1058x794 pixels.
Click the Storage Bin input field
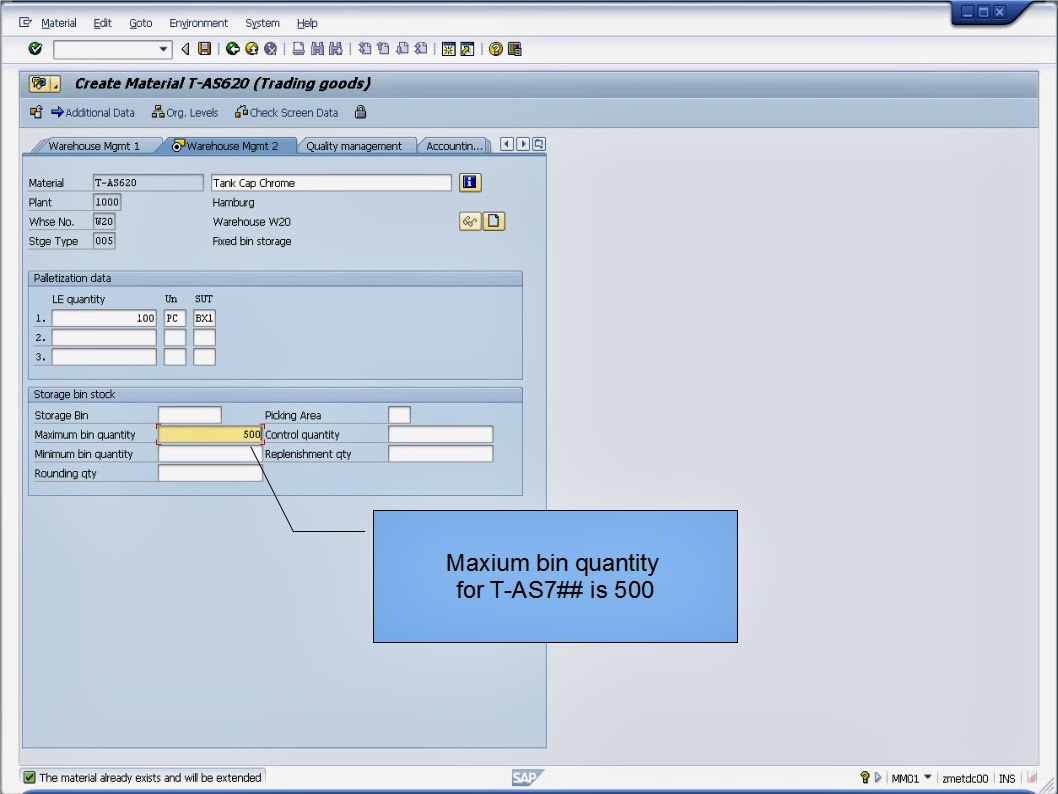(190, 415)
